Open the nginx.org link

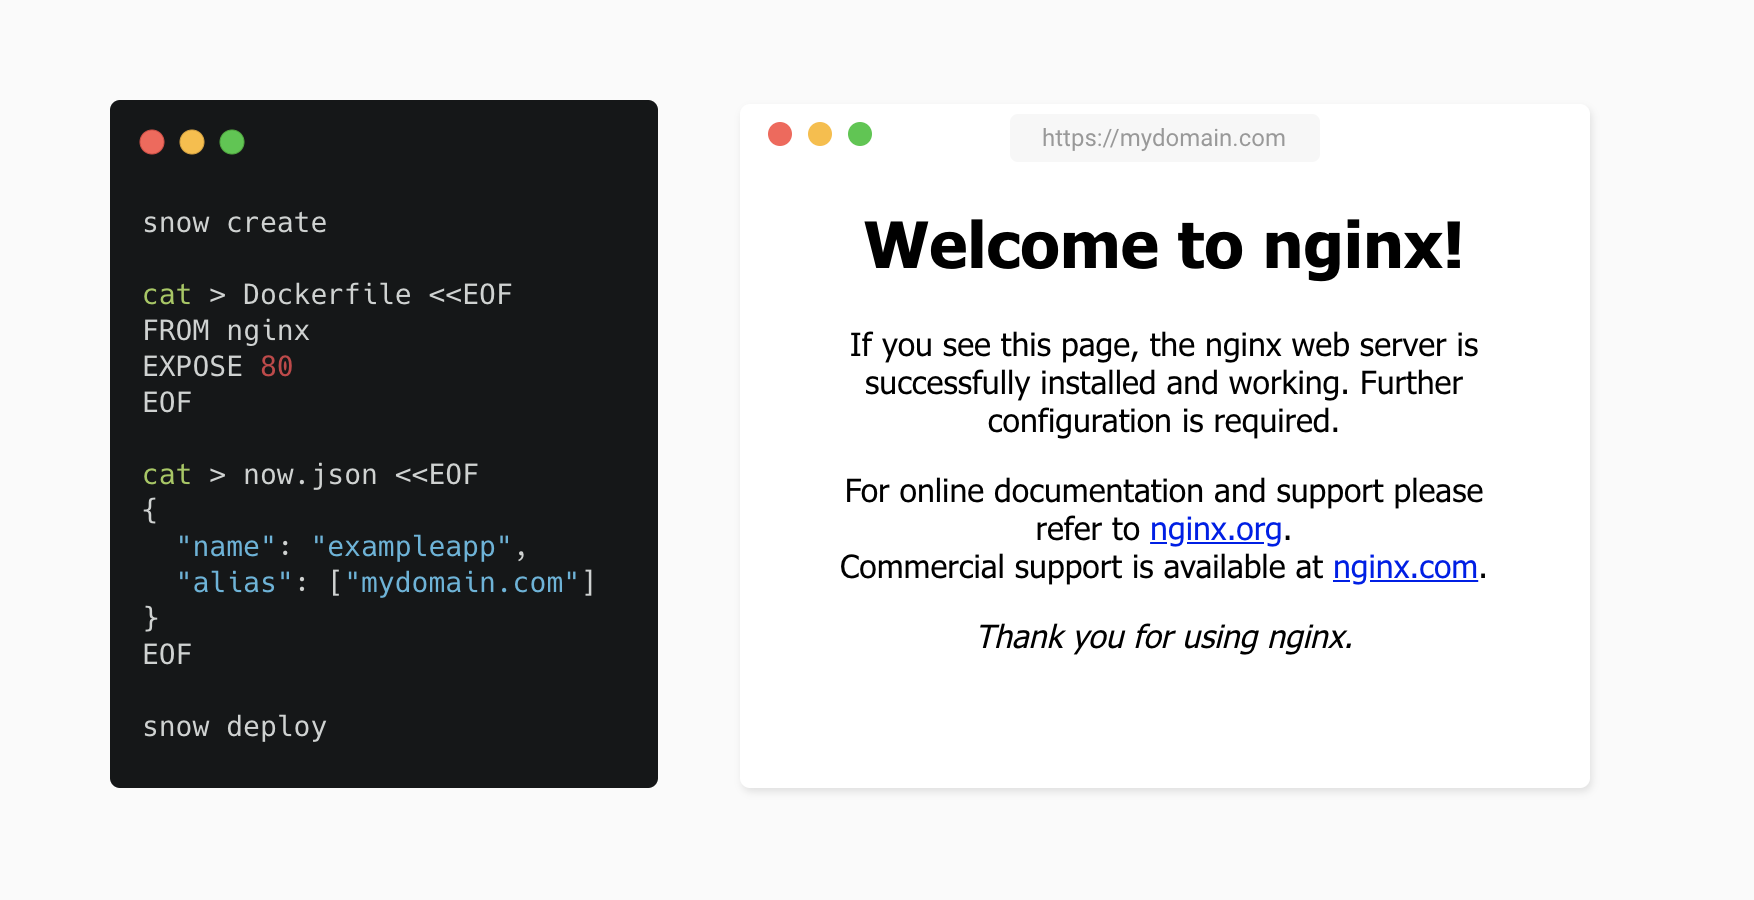(x=1215, y=529)
